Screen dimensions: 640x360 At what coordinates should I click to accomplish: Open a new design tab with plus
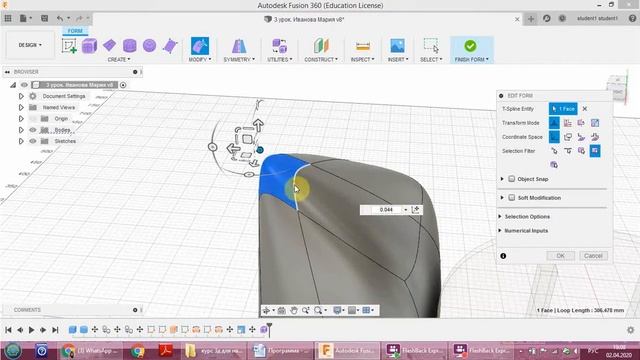click(531, 19)
